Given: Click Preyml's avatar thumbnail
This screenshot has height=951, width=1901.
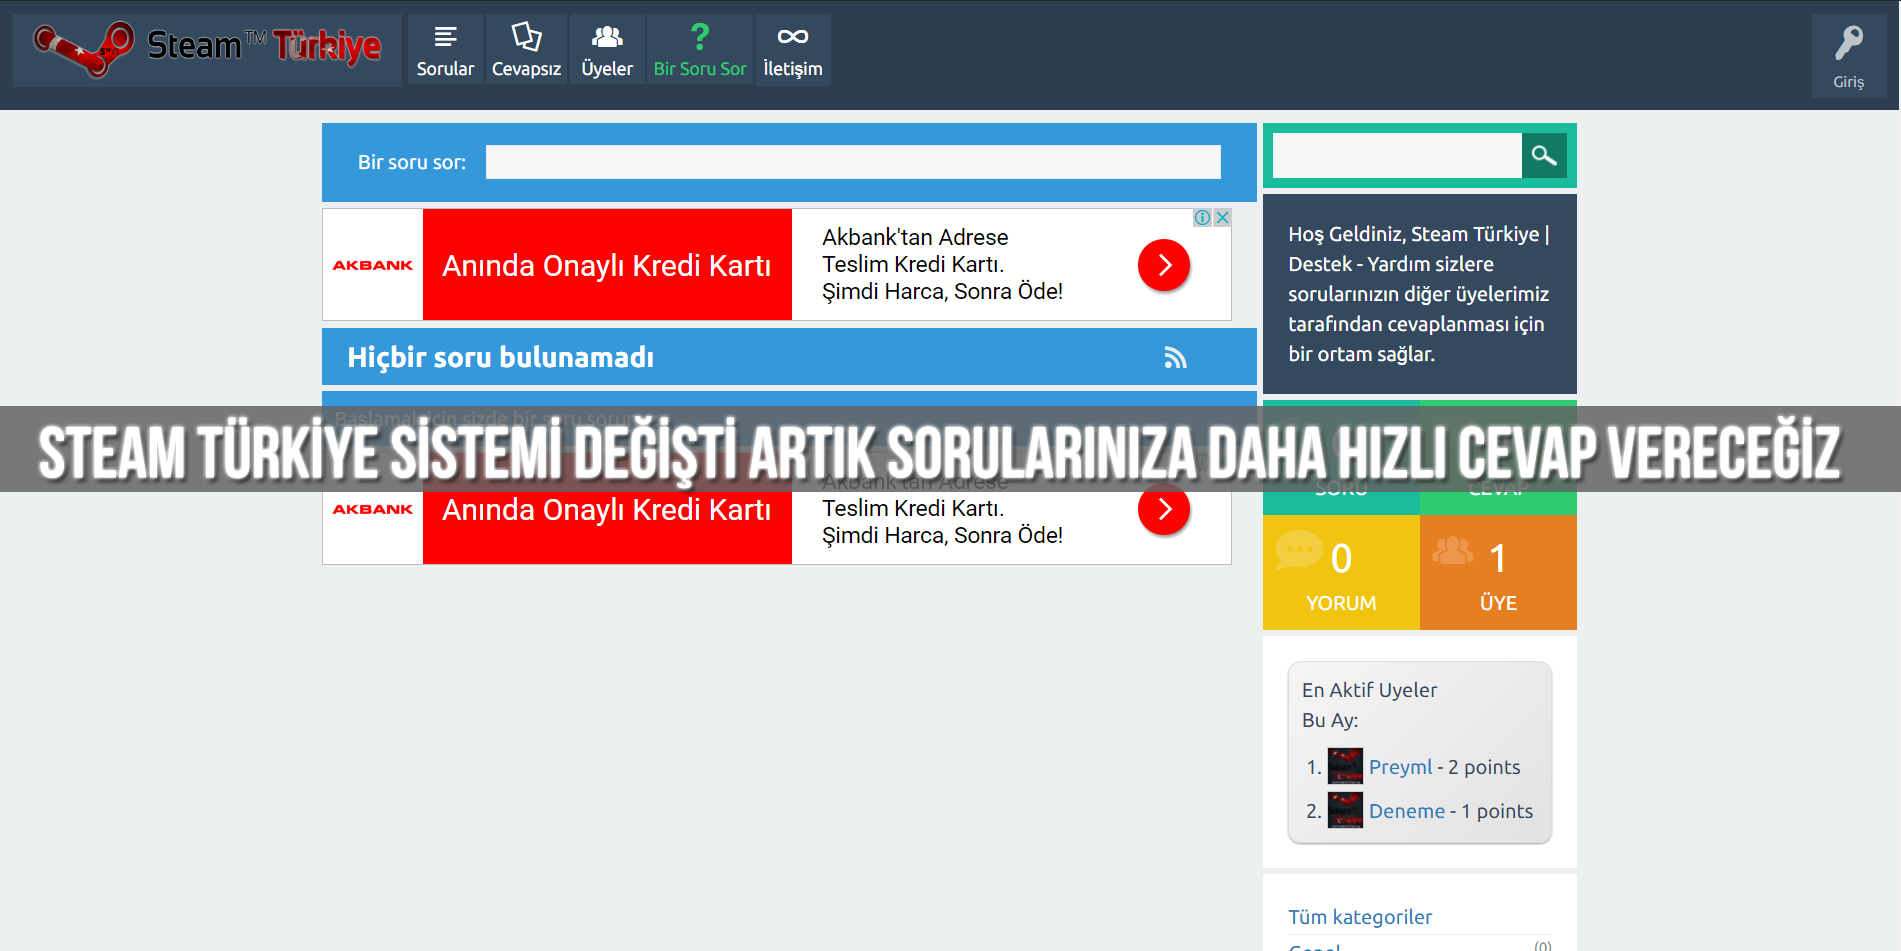Looking at the screenshot, I should point(1345,766).
